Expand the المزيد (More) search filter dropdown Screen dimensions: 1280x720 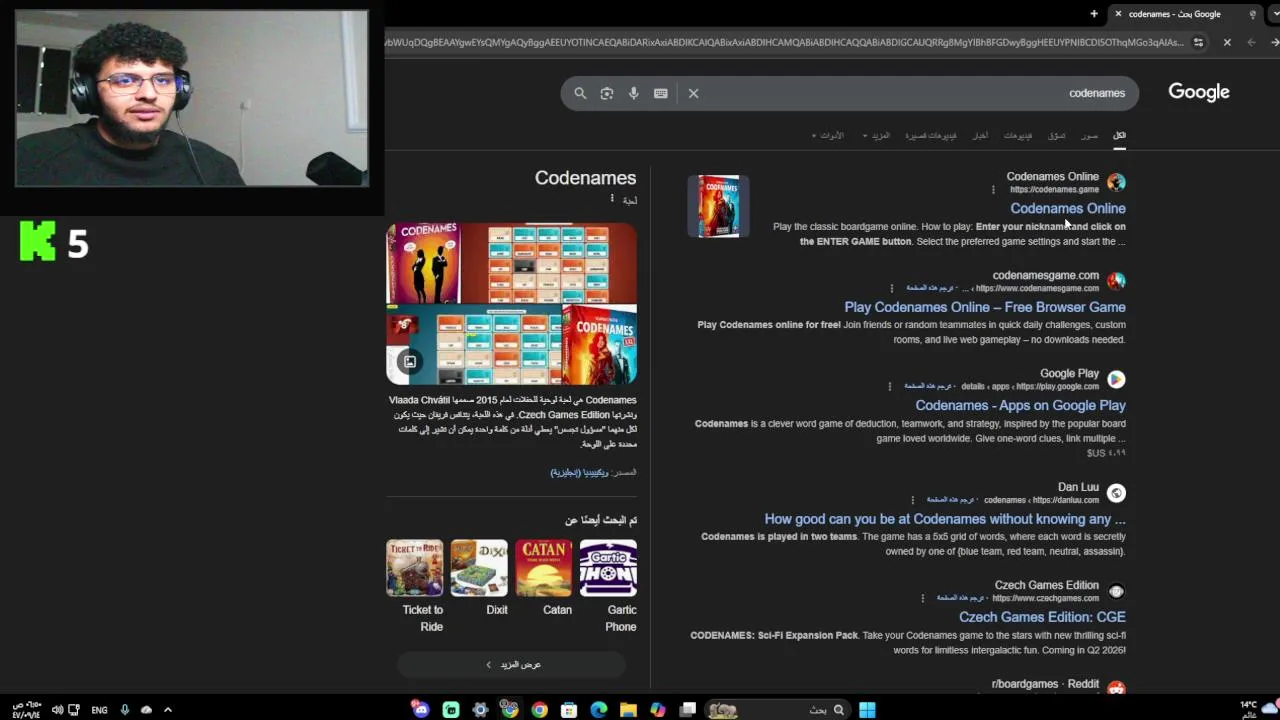click(876, 135)
